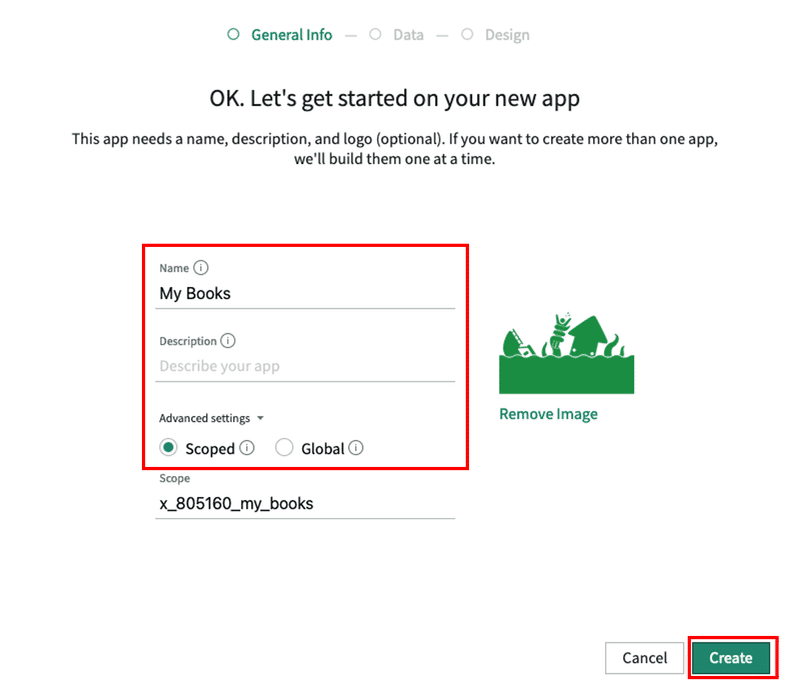Select the Global radio button
The height and width of the screenshot is (690, 800).
284,448
